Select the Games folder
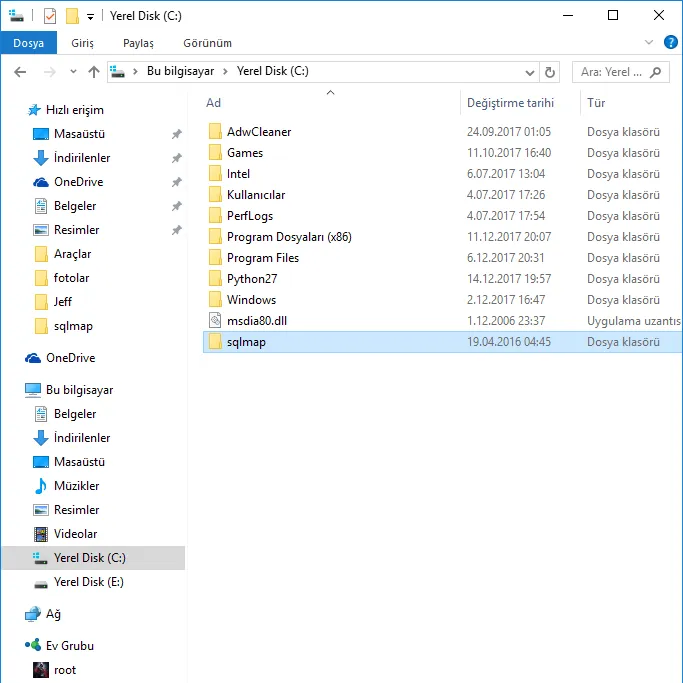 245,152
